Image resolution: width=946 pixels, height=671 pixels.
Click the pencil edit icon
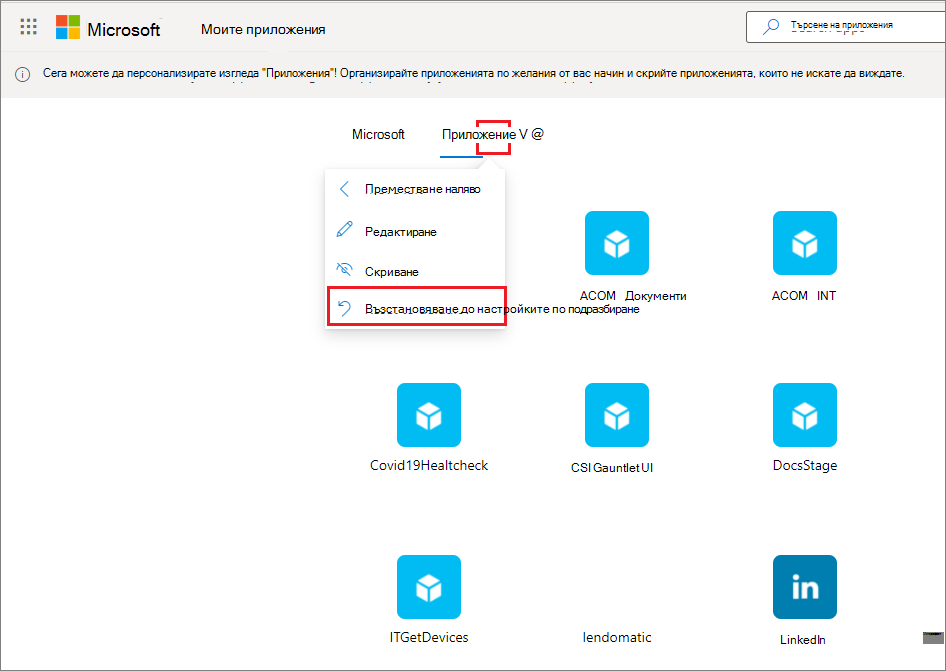(344, 230)
